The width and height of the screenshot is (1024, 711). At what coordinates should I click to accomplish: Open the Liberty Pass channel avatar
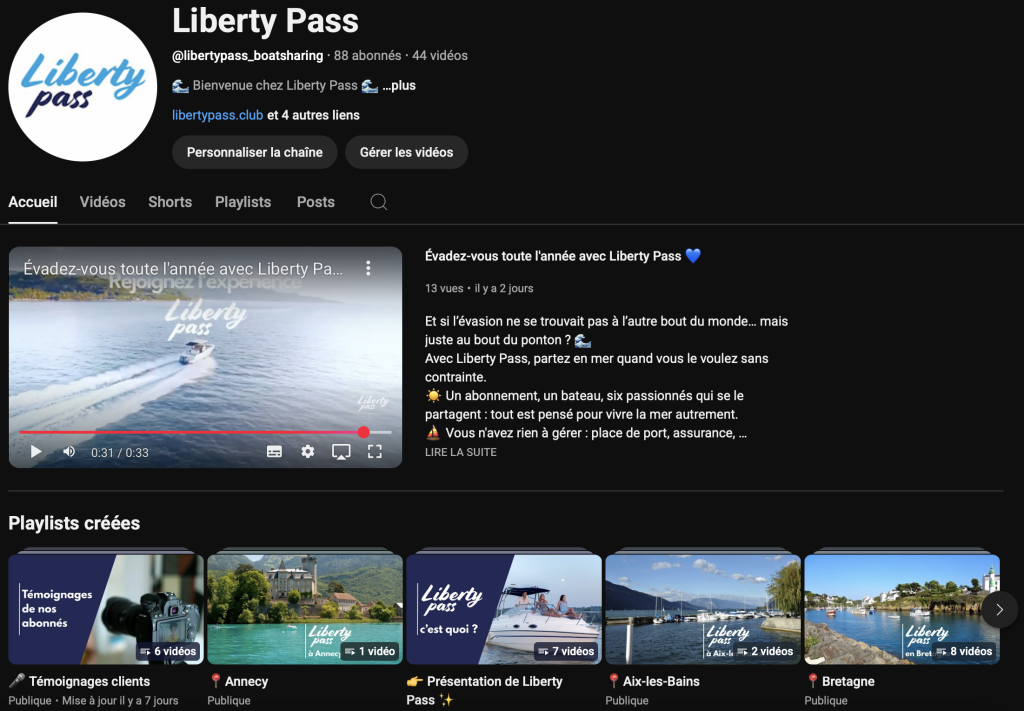tap(82, 87)
